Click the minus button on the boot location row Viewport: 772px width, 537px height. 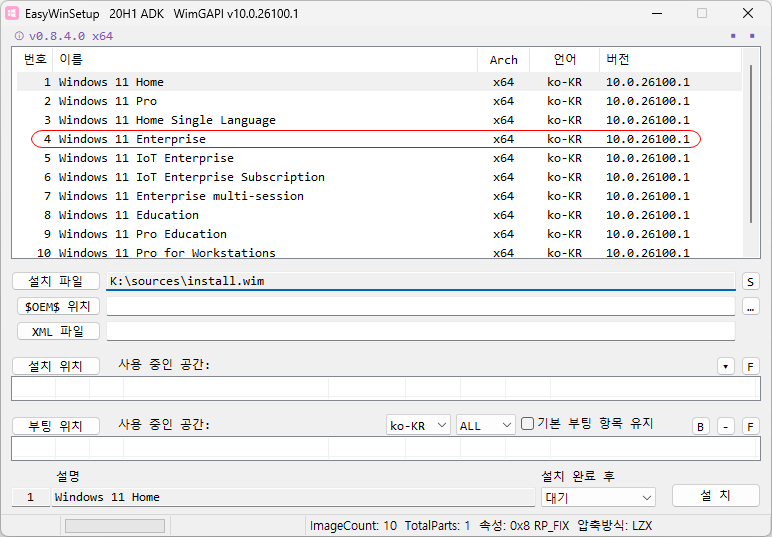point(726,426)
